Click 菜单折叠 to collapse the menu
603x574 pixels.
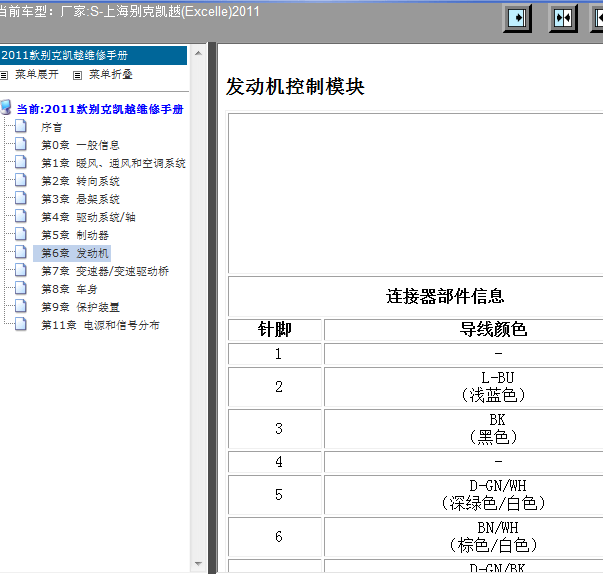[x=111, y=74]
